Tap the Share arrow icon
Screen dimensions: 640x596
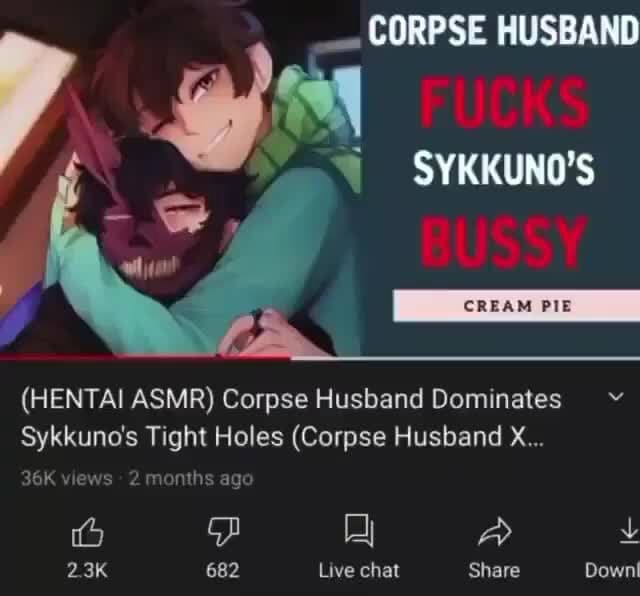pos(494,531)
